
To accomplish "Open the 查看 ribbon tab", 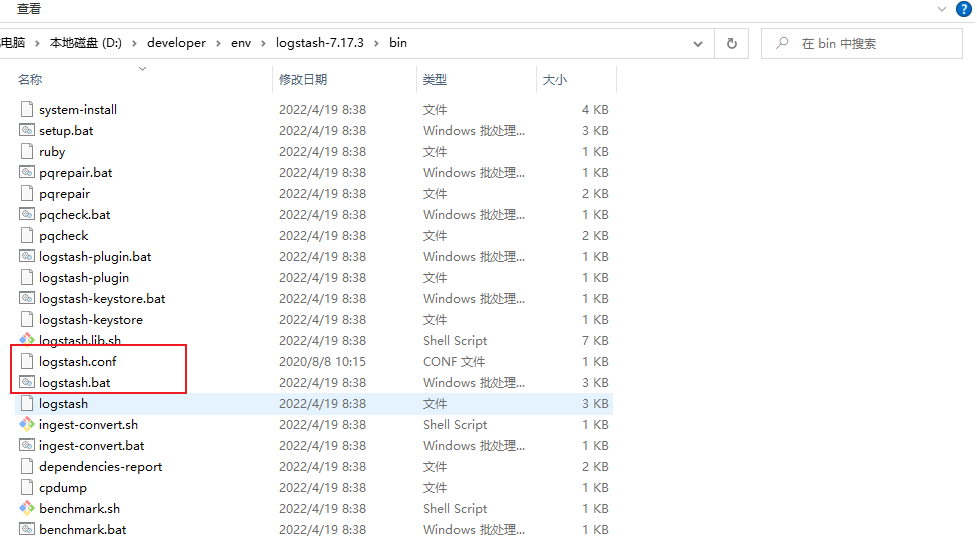I will pos(29,9).
